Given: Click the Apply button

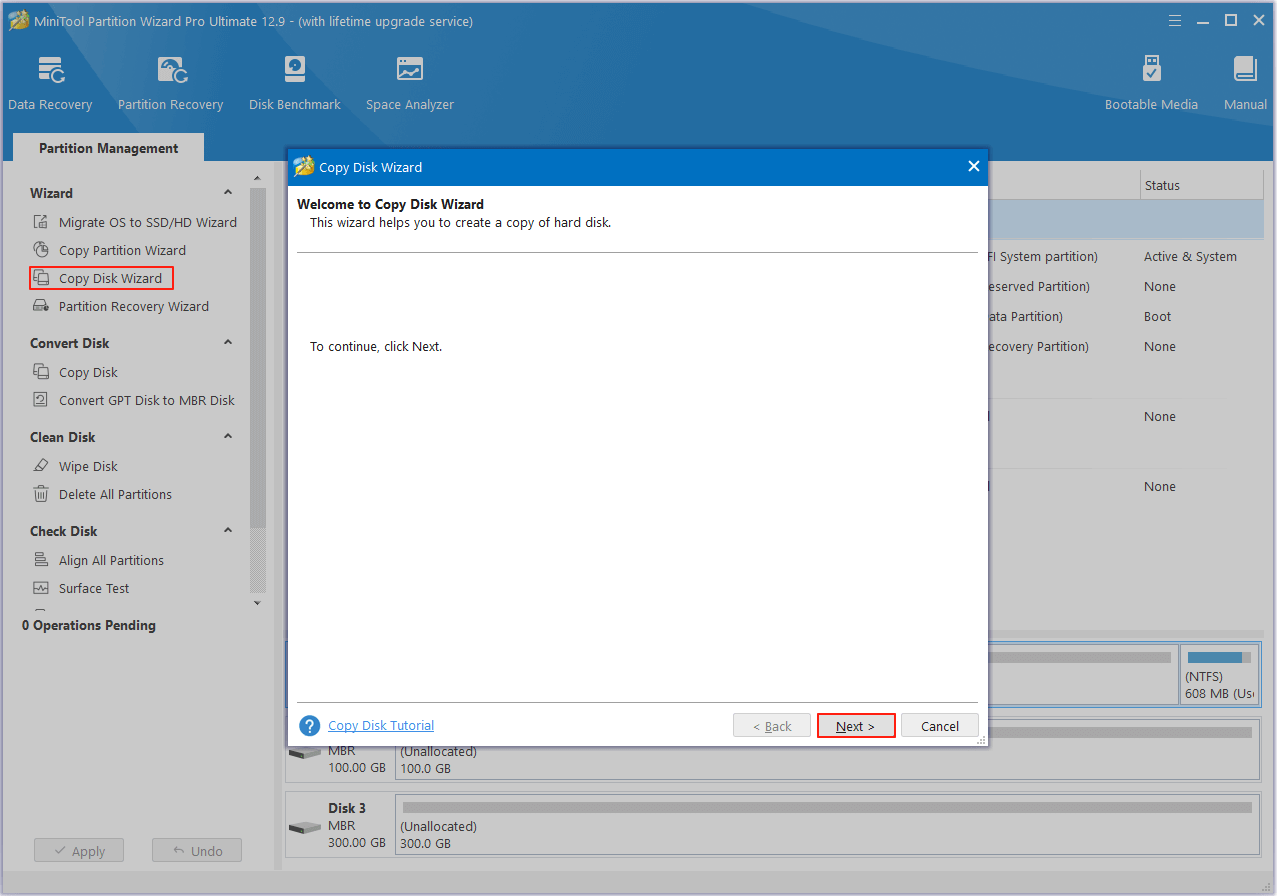Looking at the screenshot, I should click(78, 851).
